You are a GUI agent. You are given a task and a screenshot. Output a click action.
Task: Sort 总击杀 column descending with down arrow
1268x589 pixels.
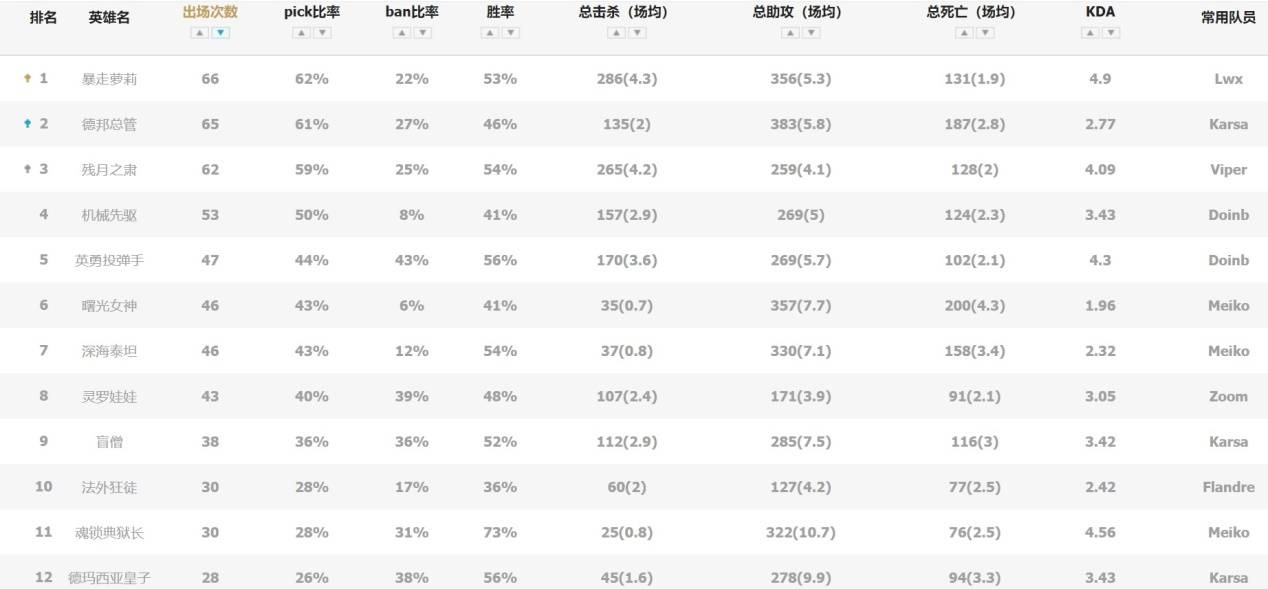[x=637, y=33]
